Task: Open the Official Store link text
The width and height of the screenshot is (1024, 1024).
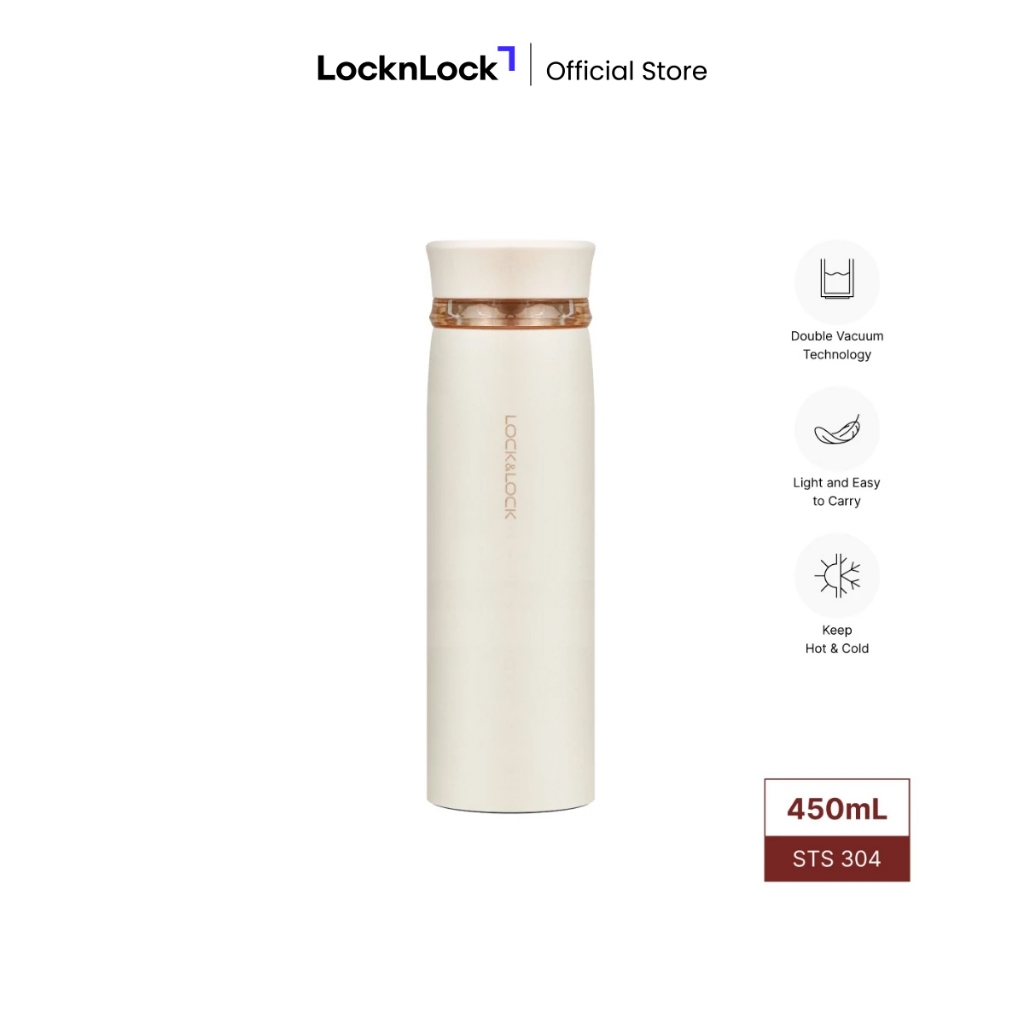Action: click(626, 71)
